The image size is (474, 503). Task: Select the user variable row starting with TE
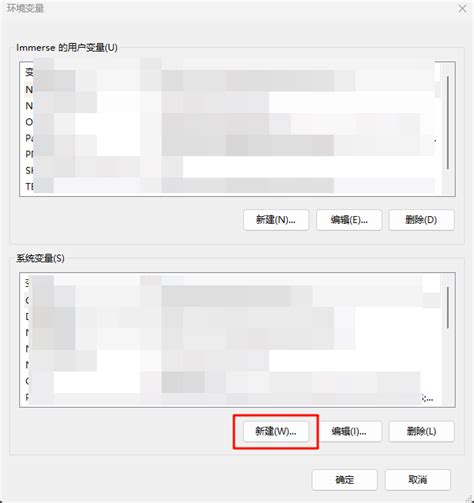230,187
